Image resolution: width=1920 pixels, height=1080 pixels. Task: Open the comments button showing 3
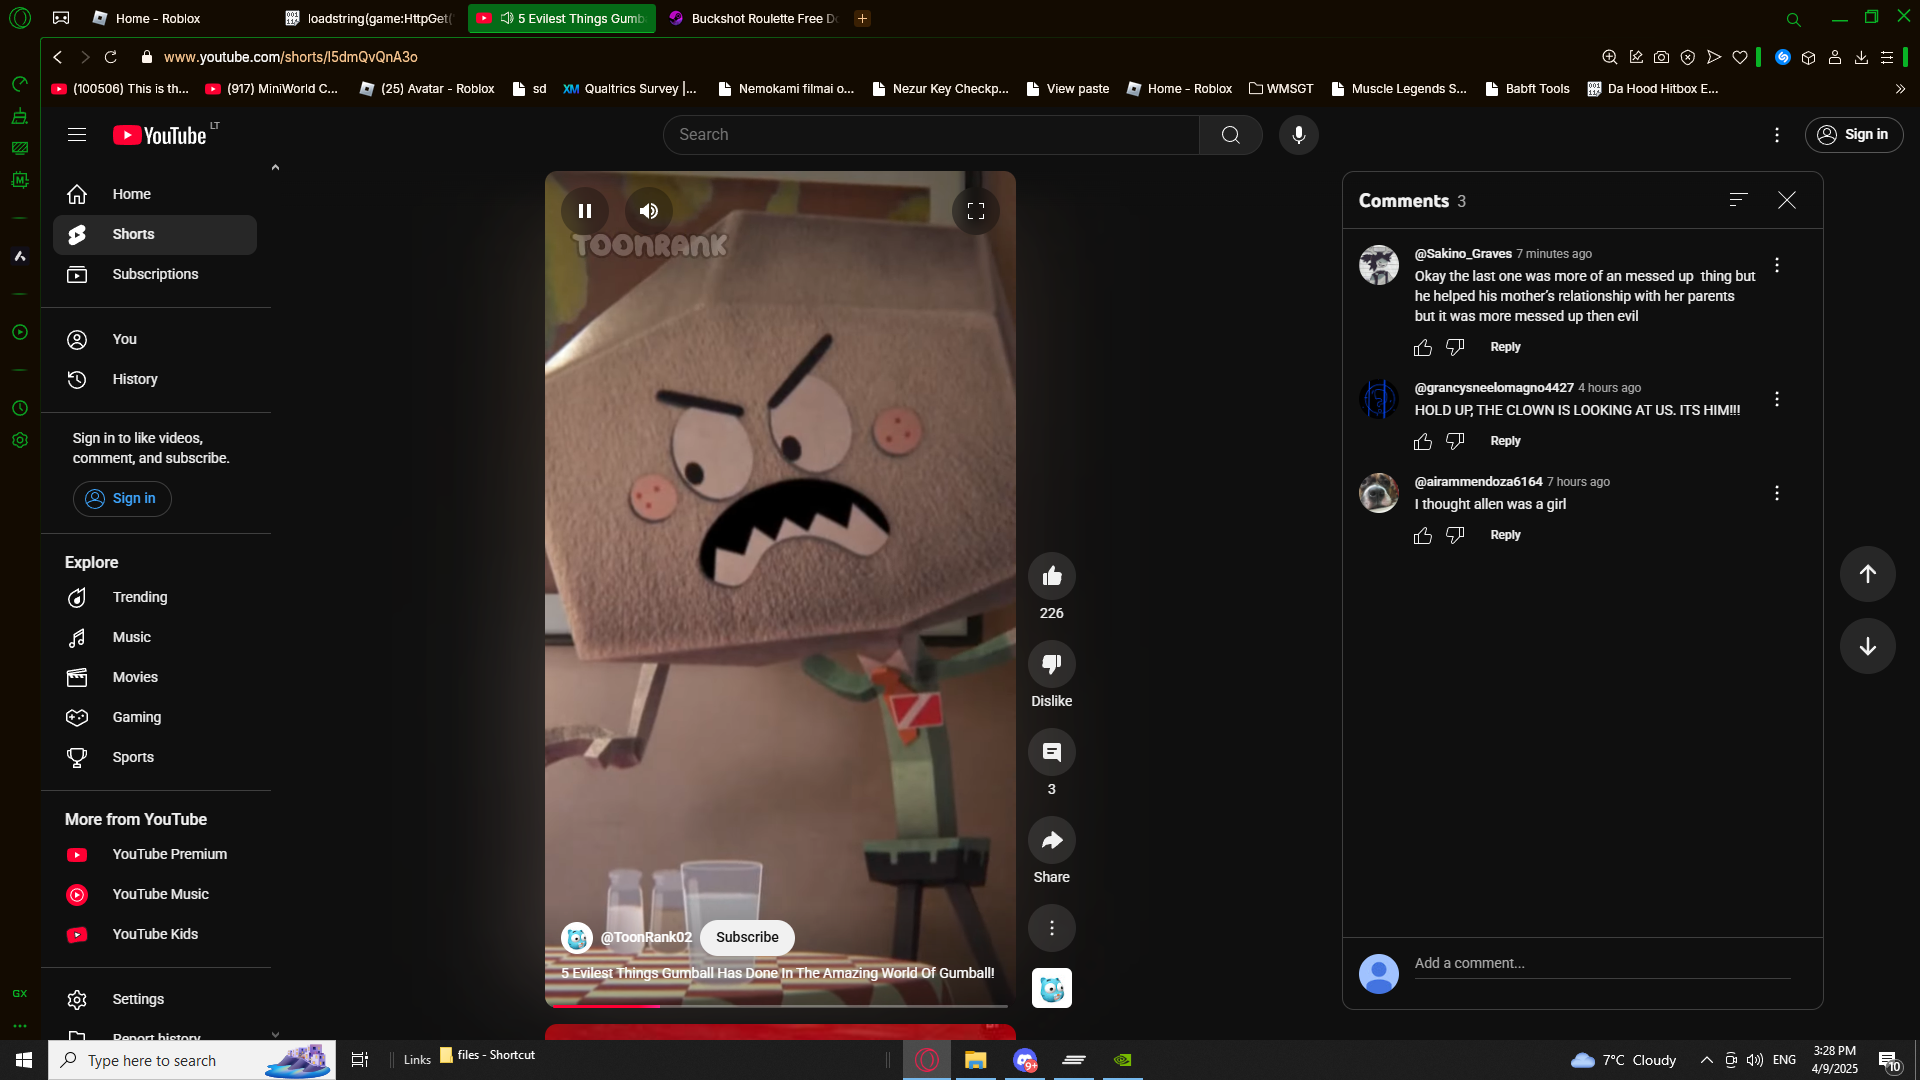coord(1052,752)
